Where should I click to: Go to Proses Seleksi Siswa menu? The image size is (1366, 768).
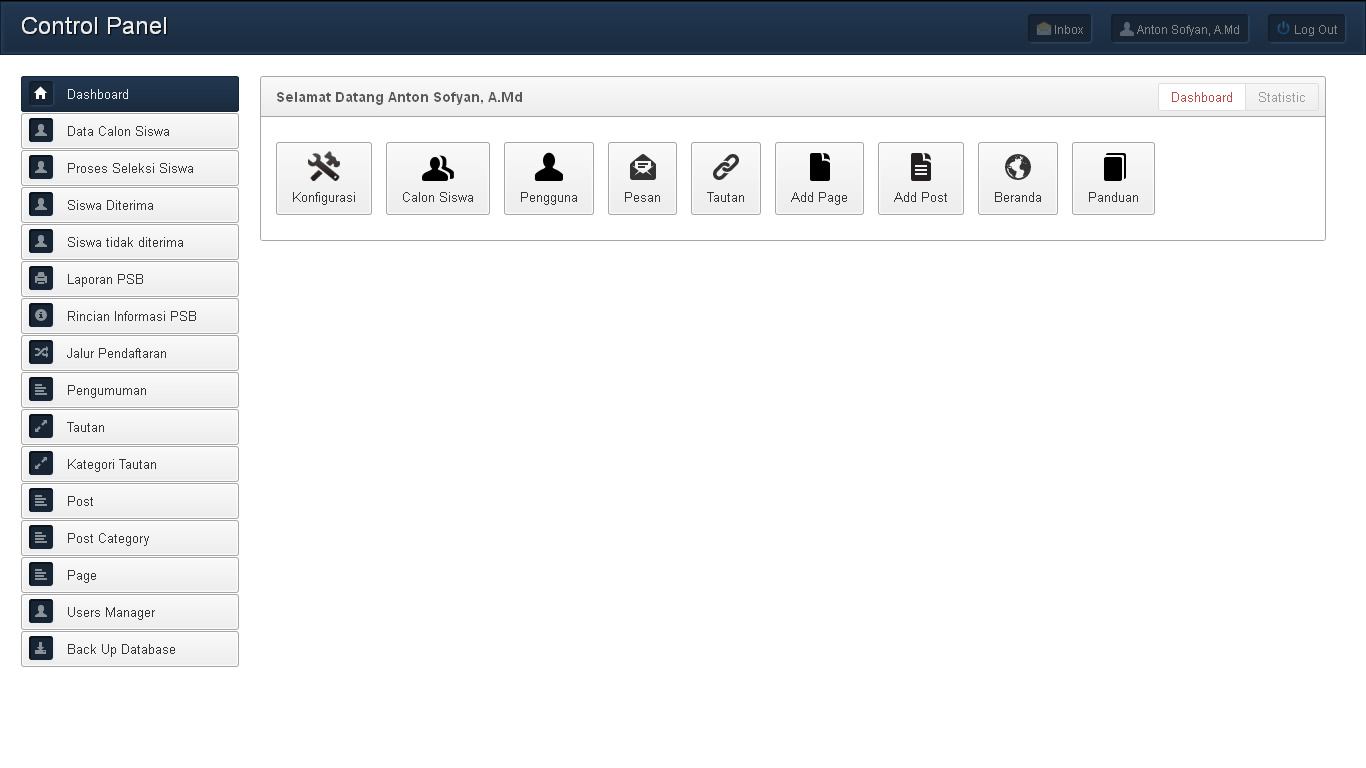click(x=130, y=168)
